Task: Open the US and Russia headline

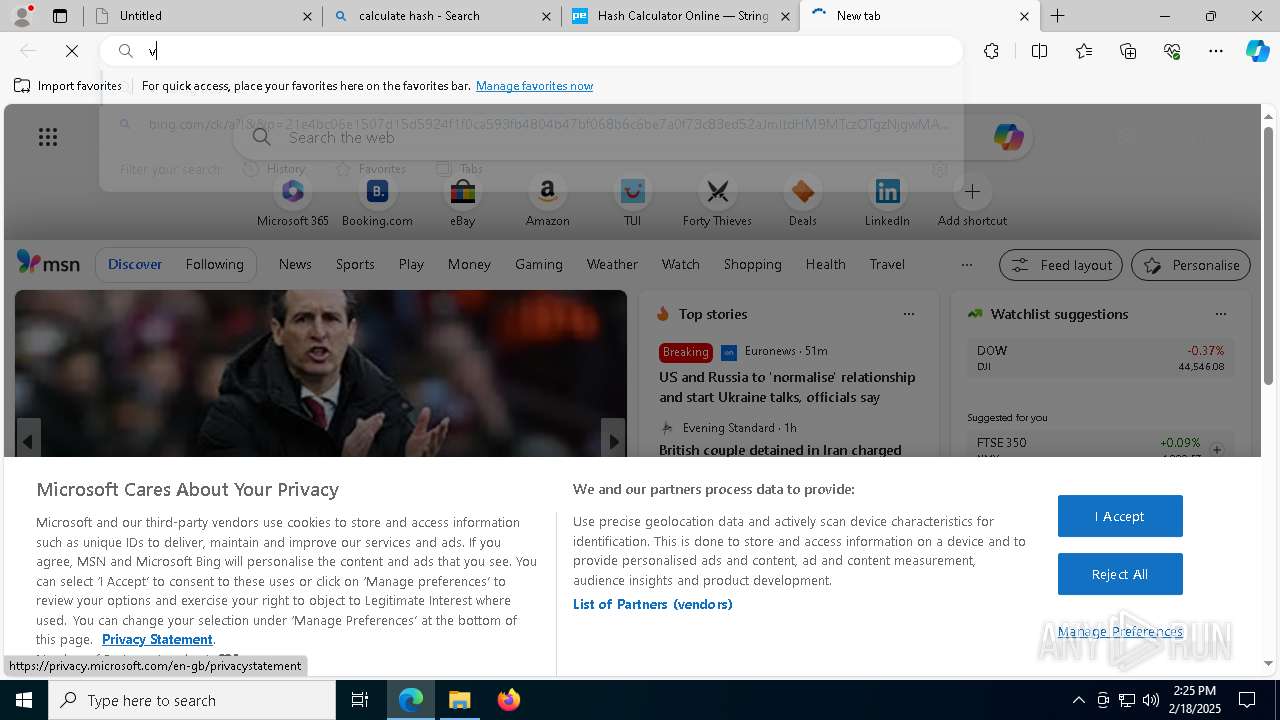Action: 787,387
